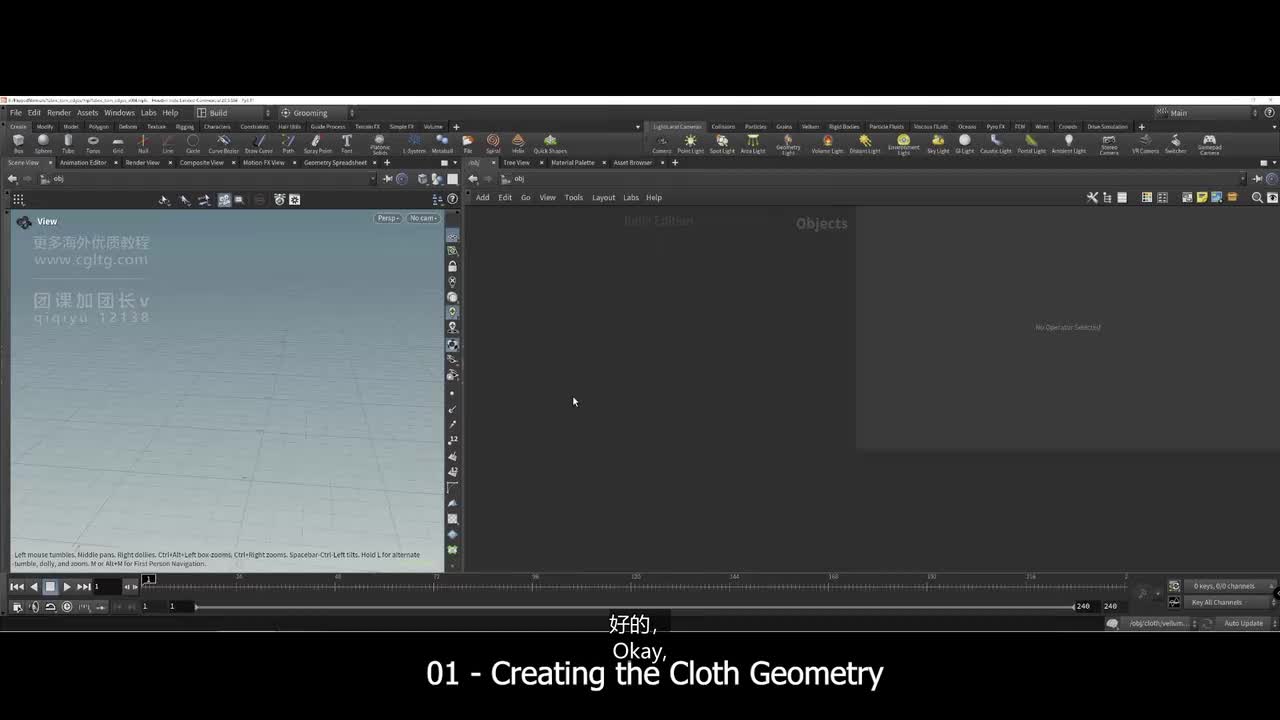Click the stop playback button
Viewport: 1280px width, 720px height.
click(x=50, y=587)
